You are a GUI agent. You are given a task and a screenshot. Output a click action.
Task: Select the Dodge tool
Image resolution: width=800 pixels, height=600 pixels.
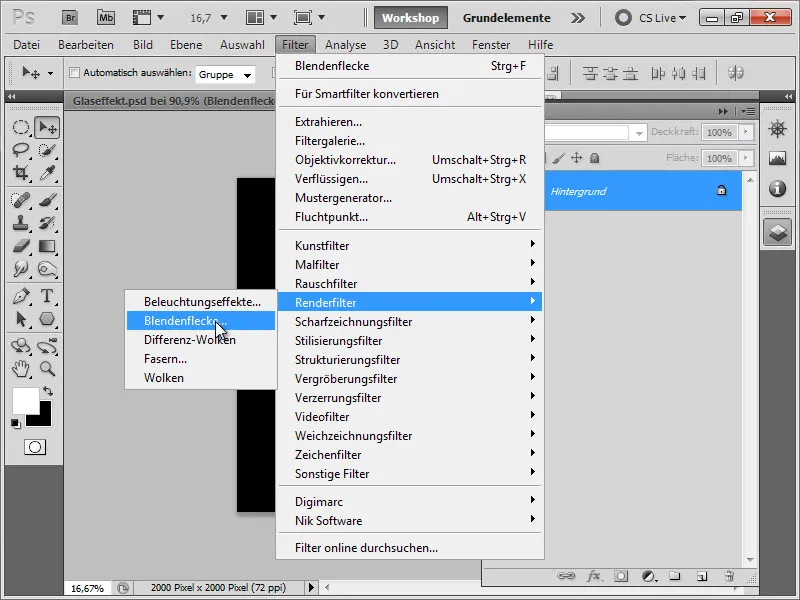click(21, 269)
